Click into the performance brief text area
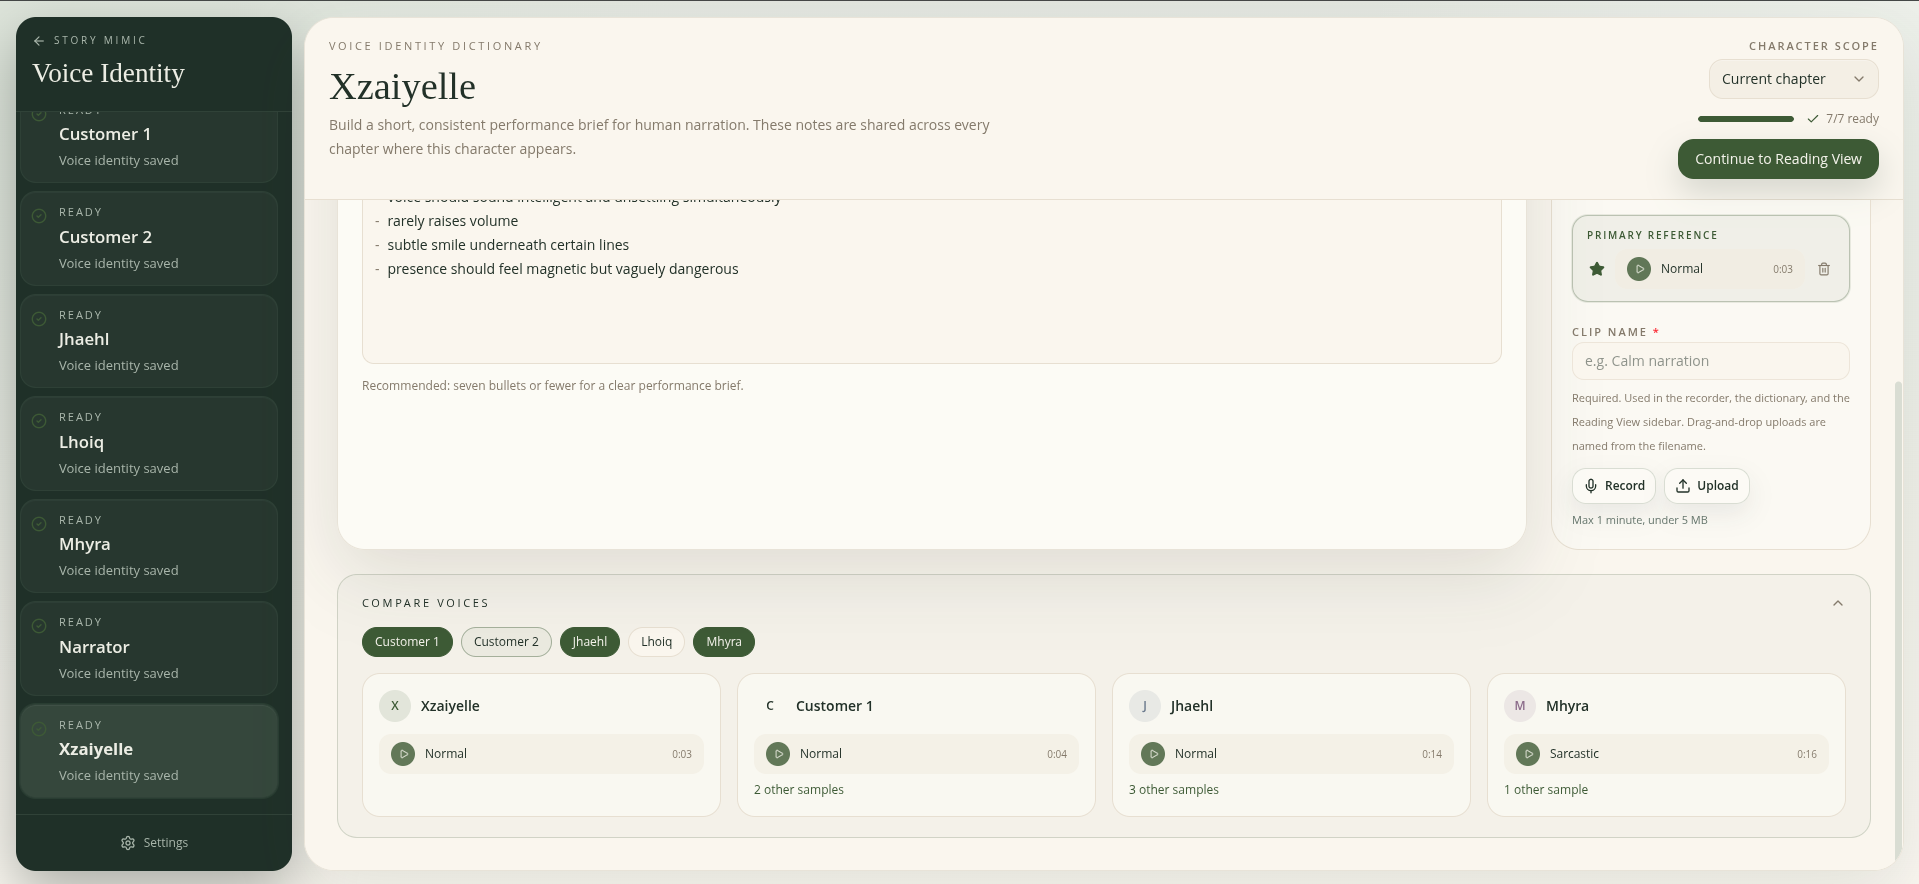 [x=932, y=281]
